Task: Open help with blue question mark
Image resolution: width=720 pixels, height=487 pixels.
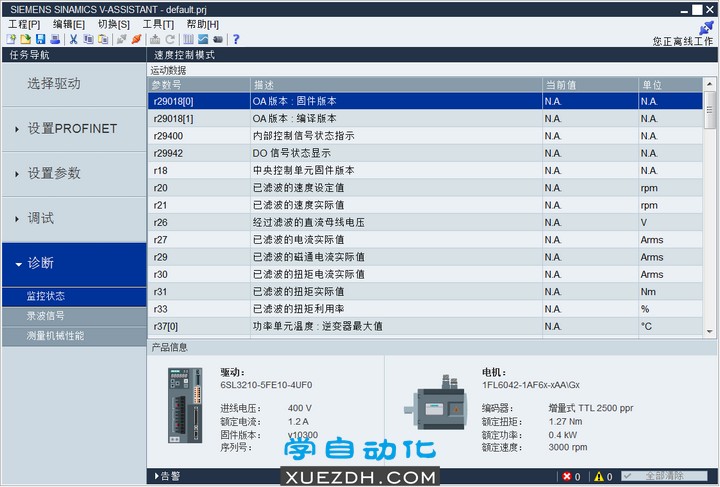Action: tap(236, 39)
